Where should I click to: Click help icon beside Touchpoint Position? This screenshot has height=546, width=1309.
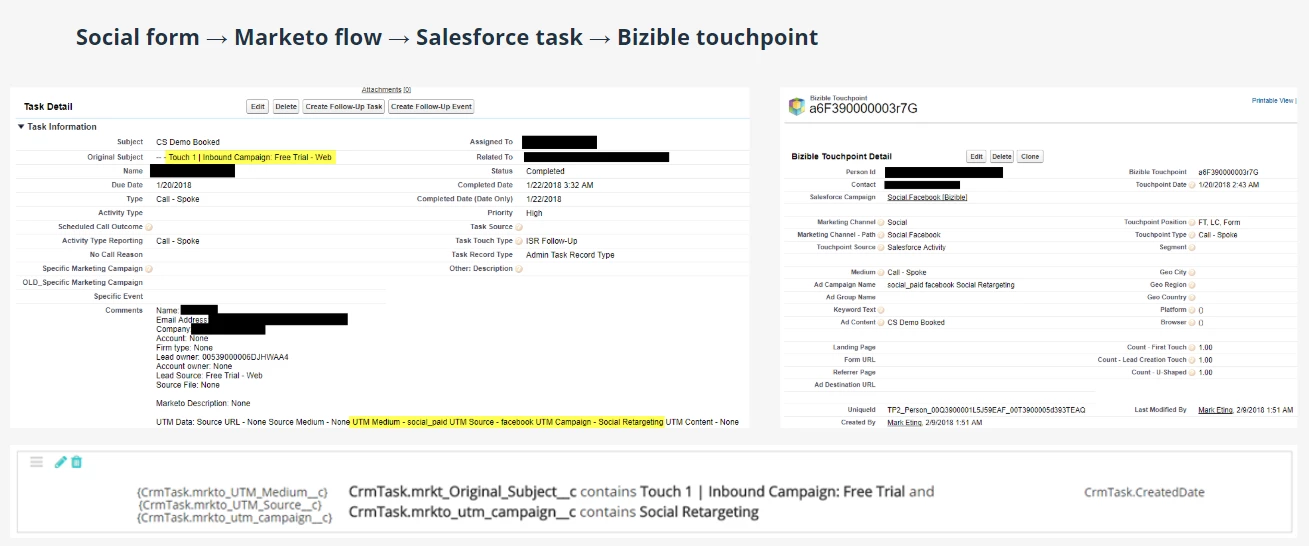click(1193, 222)
